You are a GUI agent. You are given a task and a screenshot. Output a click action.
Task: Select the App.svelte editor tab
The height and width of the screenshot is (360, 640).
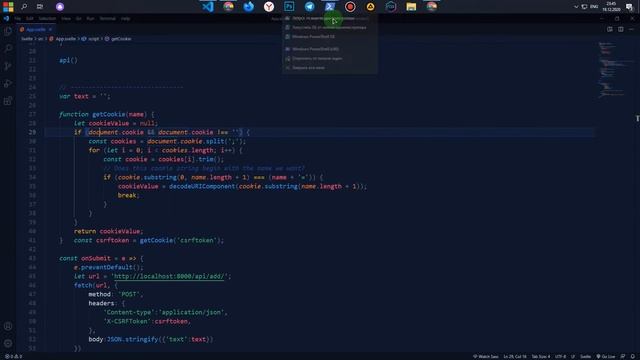pos(36,29)
